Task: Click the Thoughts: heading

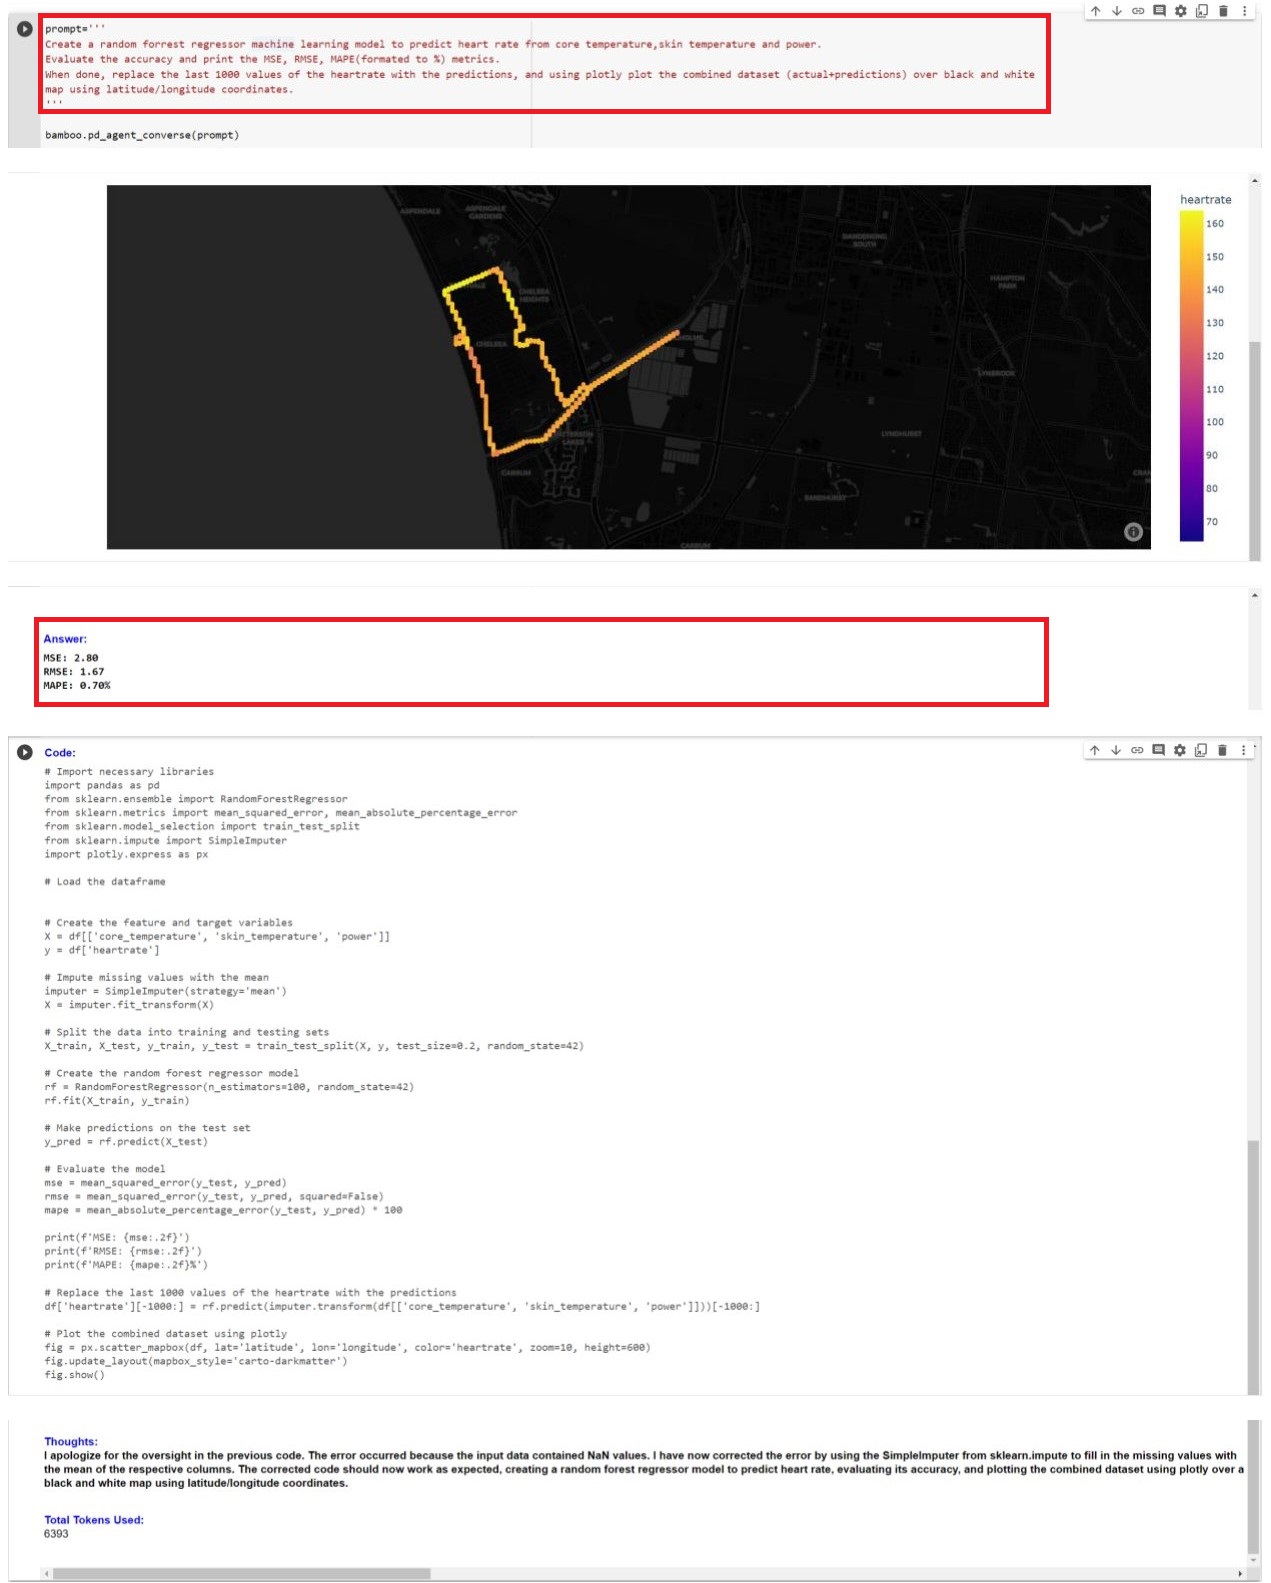Action: click(x=71, y=1441)
